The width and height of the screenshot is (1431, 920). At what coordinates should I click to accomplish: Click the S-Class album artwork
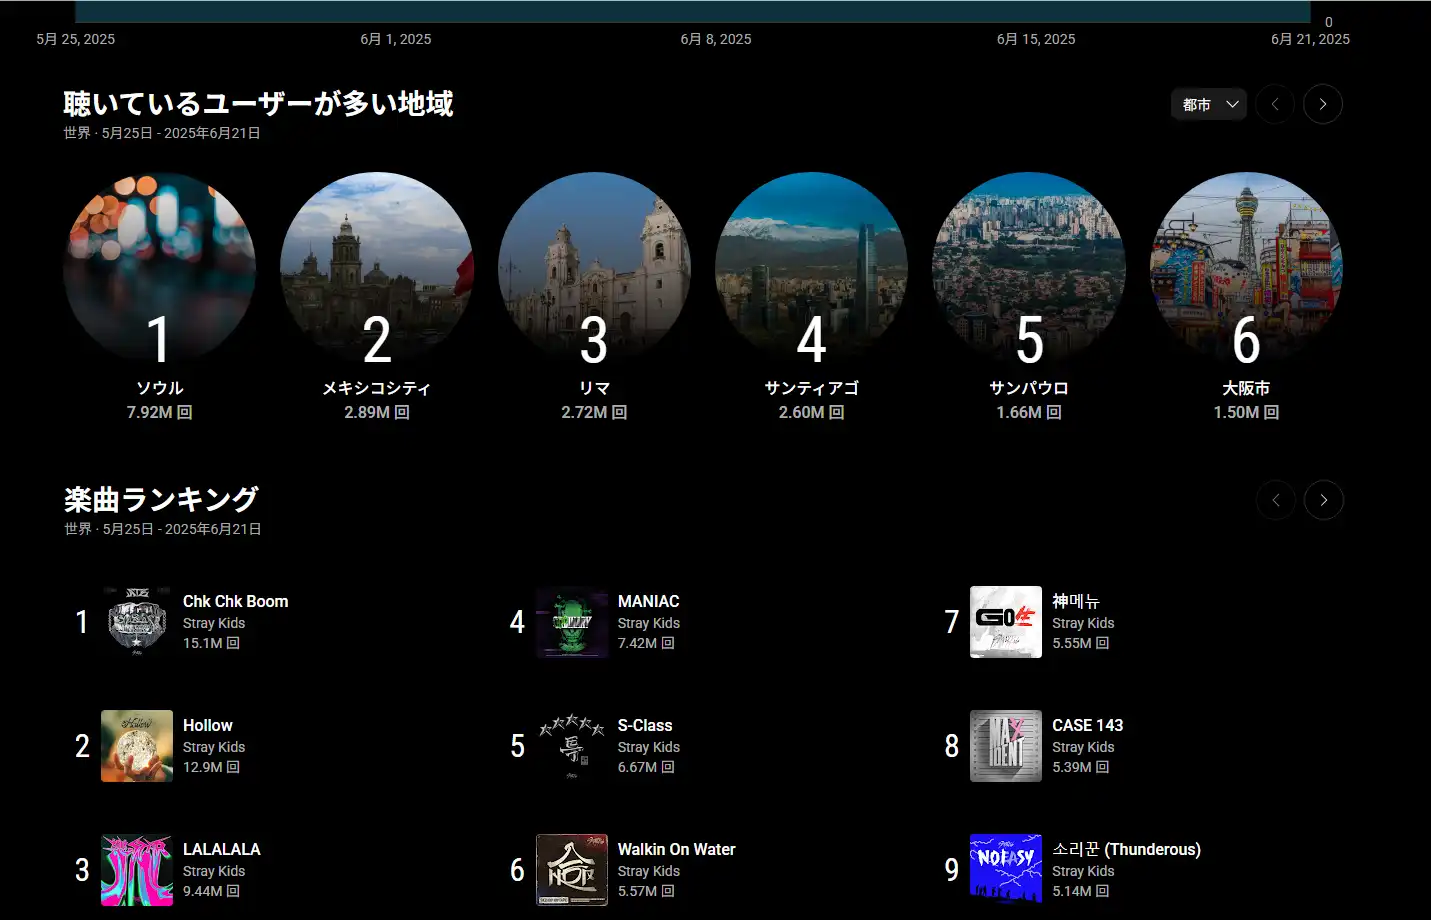[572, 746]
